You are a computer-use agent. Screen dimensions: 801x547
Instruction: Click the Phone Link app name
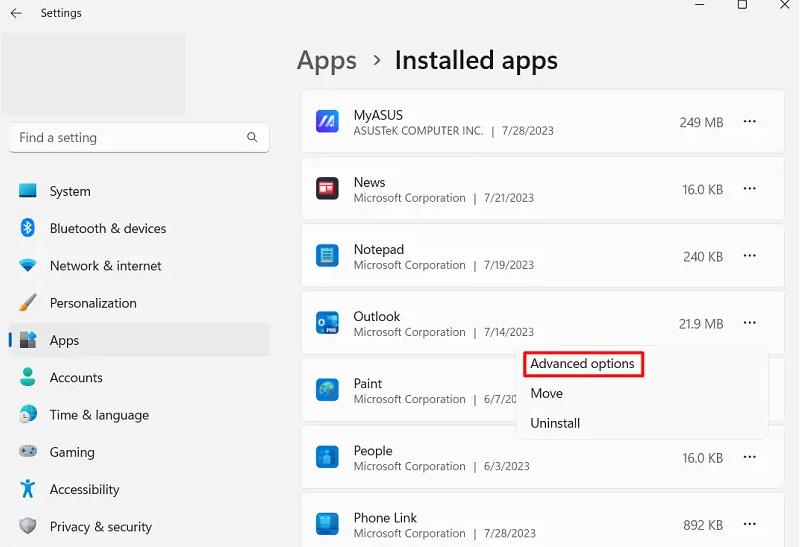click(385, 517)
